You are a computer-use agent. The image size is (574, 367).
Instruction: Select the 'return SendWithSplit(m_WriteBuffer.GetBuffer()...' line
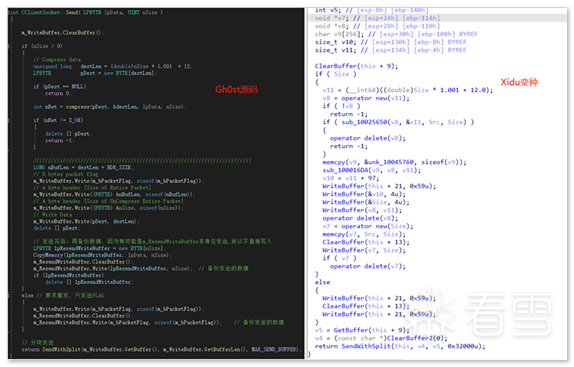click(x=161, y=349)
